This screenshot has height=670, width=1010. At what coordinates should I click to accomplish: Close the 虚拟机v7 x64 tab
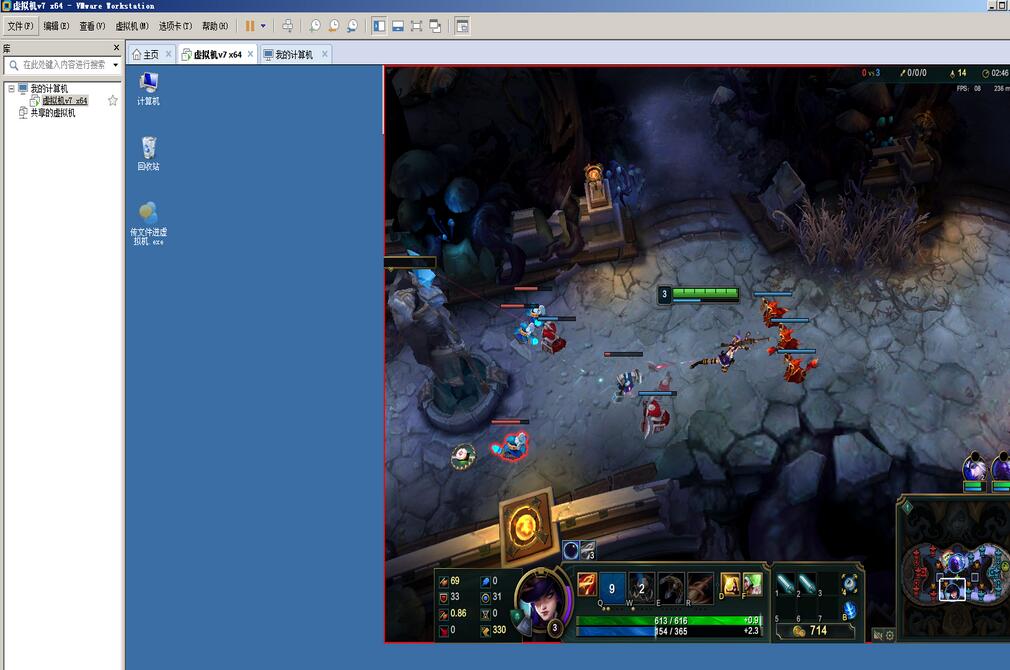click(251, 54)
